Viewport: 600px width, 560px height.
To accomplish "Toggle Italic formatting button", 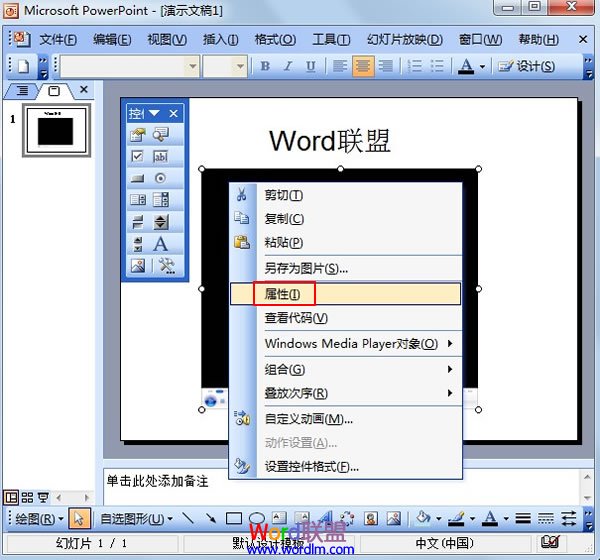I will click(x=288, y=66).
